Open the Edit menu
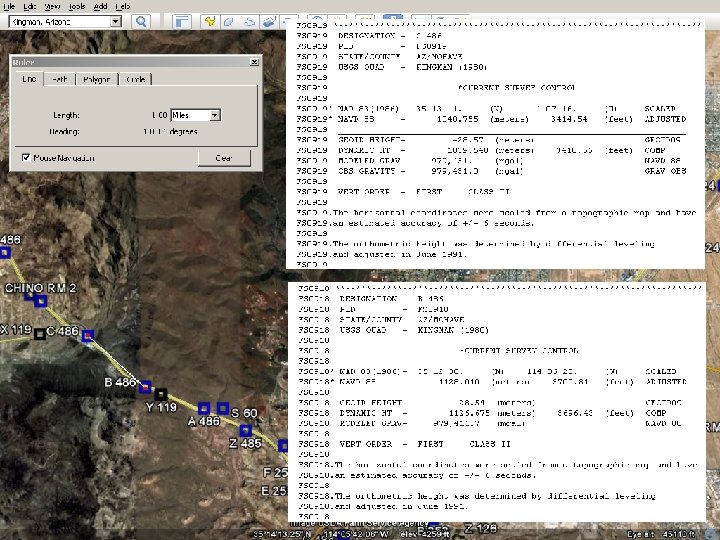 29,6
